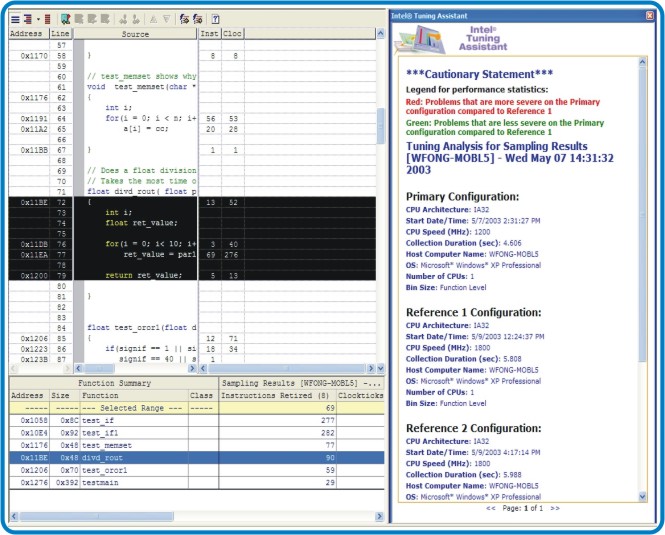The image size is (665, 535).
Task: Select the test_if function row
Action: (197, 420)
